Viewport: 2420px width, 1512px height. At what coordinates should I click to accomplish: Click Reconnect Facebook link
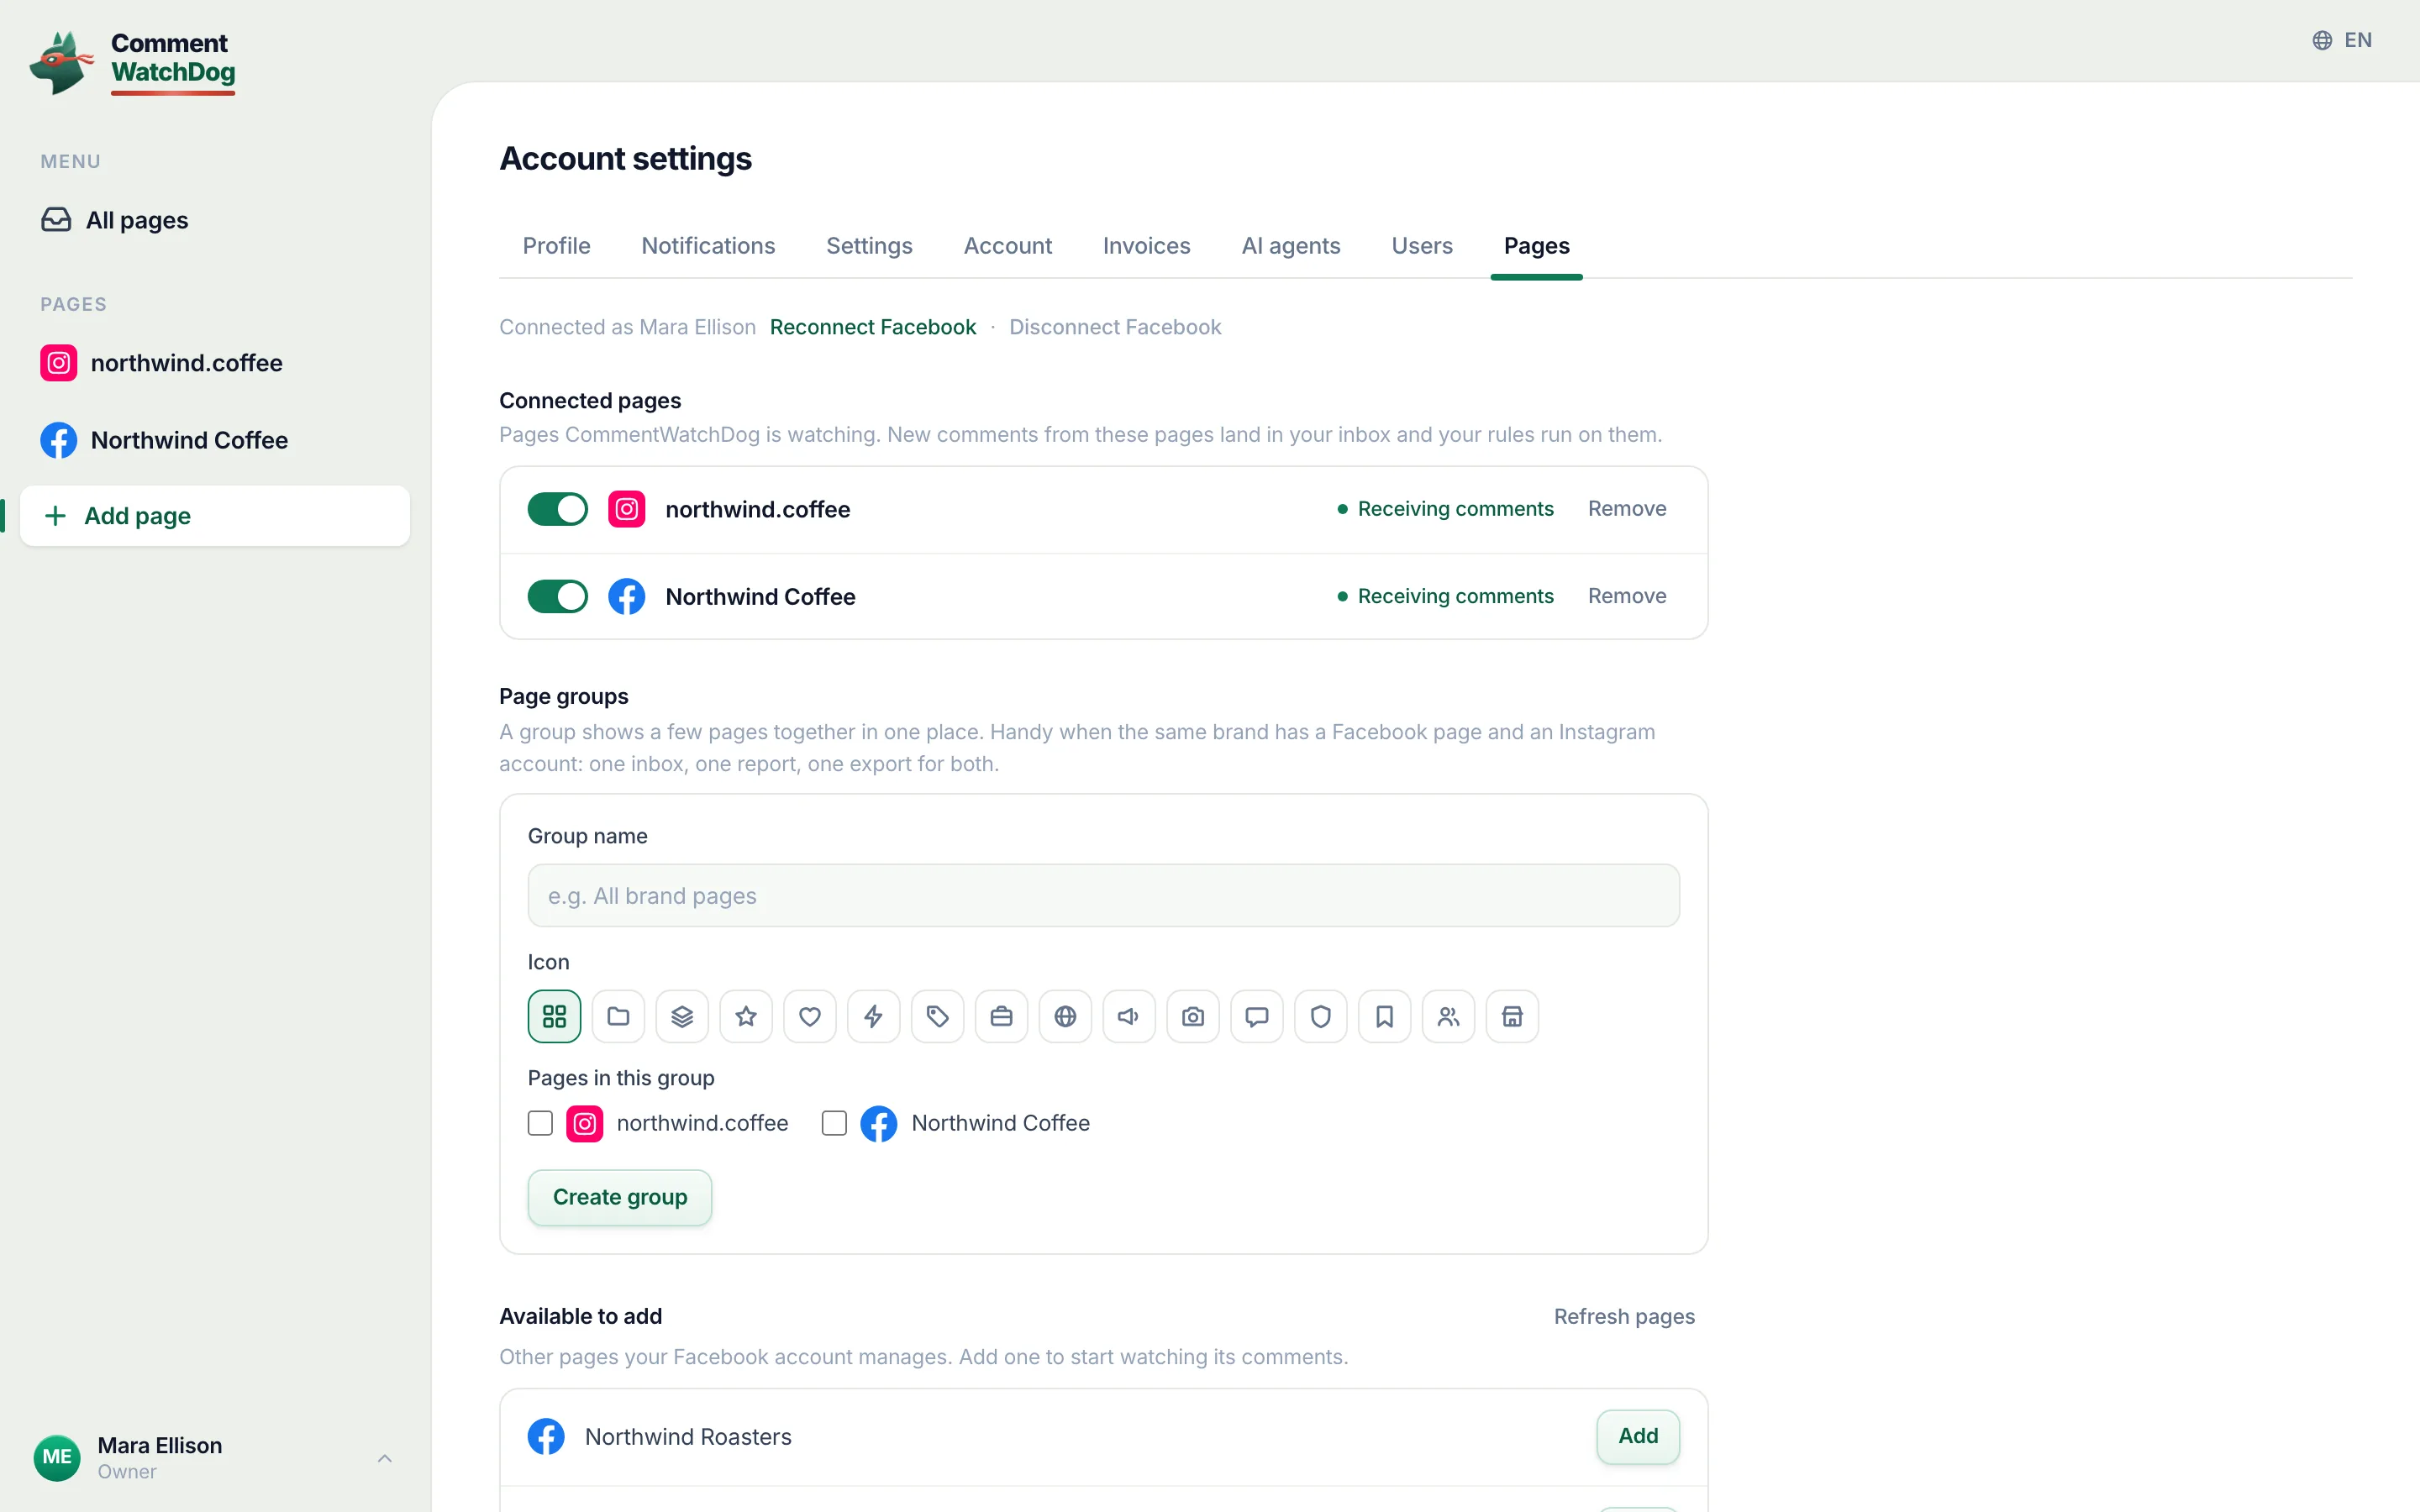(873, 327)
